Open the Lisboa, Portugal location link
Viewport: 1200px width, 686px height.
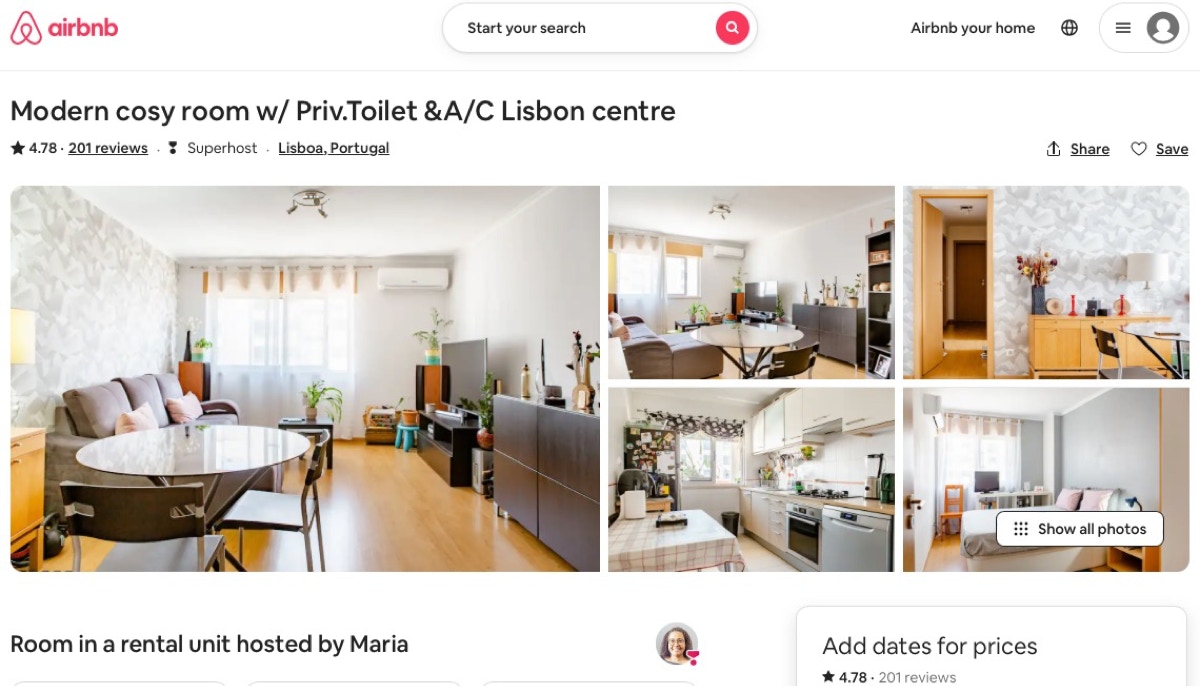334,148
